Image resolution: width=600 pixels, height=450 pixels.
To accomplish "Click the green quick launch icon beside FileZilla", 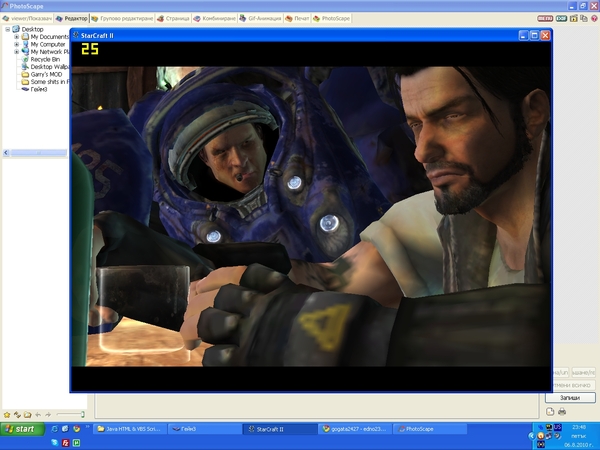I will pyautogui.click(x=76, y=443).
